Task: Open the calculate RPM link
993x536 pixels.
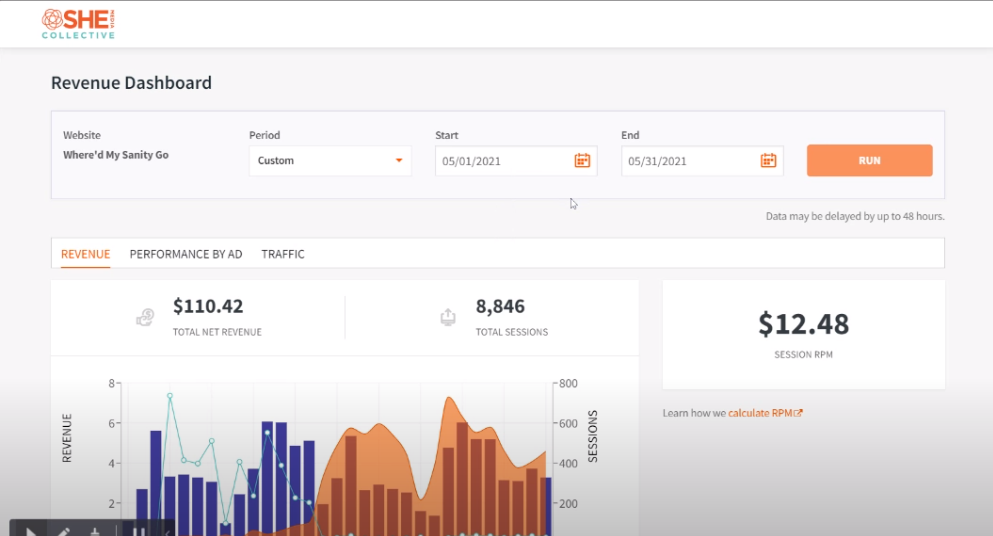Action: tap(765, 413)
